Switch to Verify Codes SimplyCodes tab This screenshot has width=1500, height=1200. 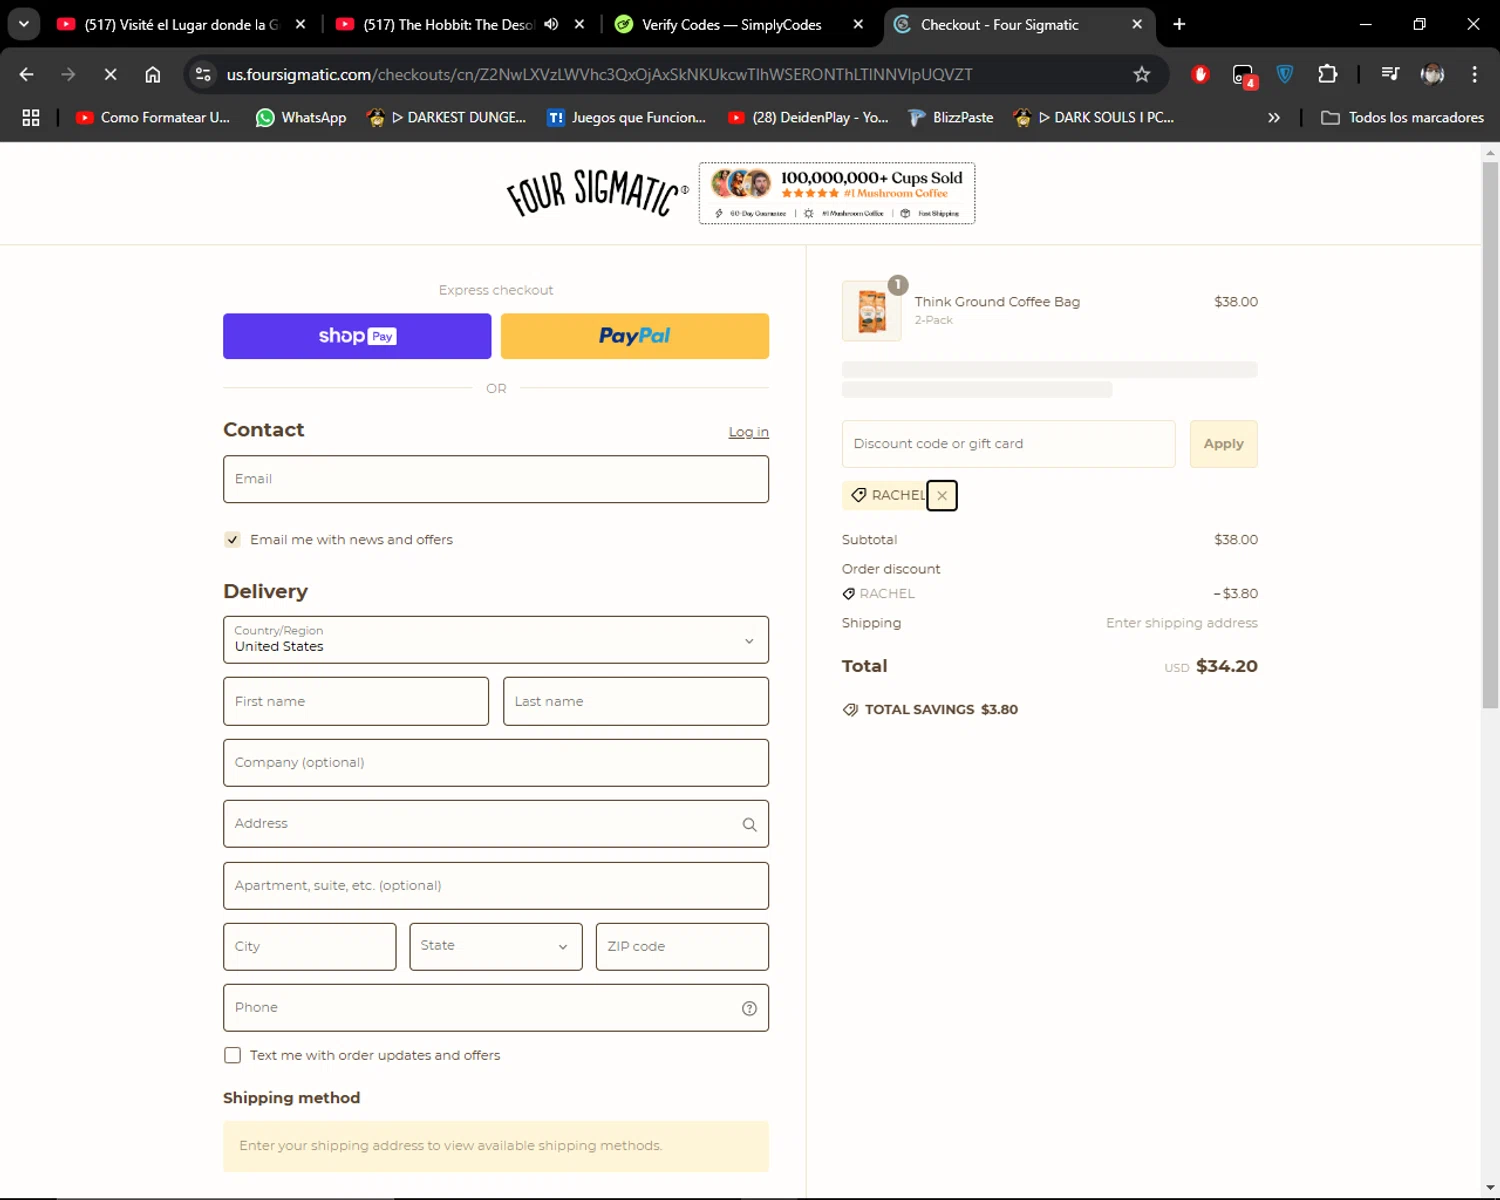click(730, 24)
